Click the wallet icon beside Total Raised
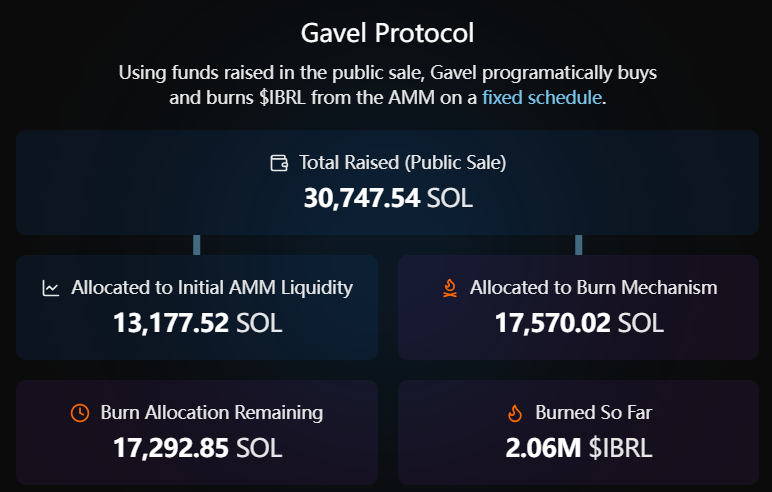The height and width of the screenshot is (492, 772). click(279, 162)
